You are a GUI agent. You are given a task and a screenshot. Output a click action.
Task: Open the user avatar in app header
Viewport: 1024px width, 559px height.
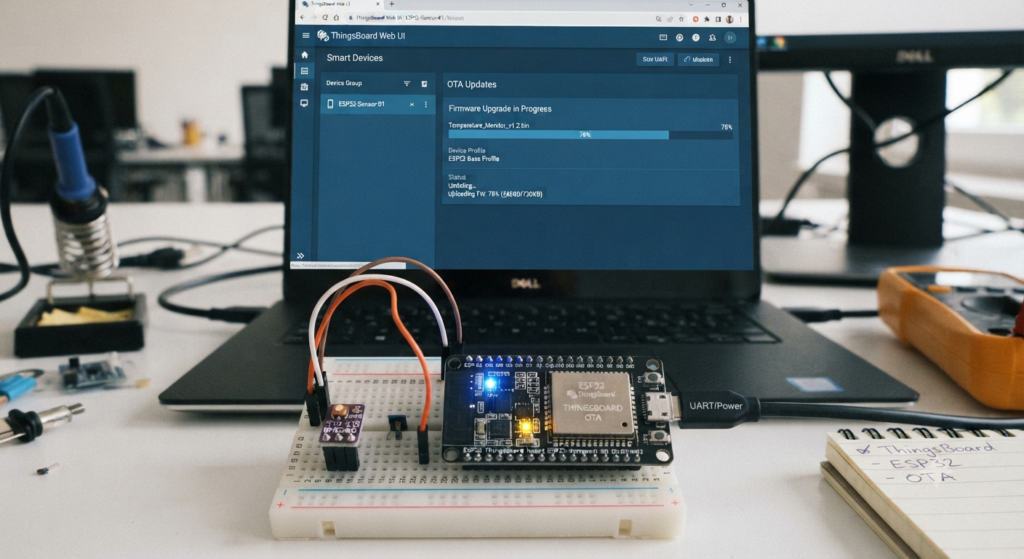coord(730,37)
